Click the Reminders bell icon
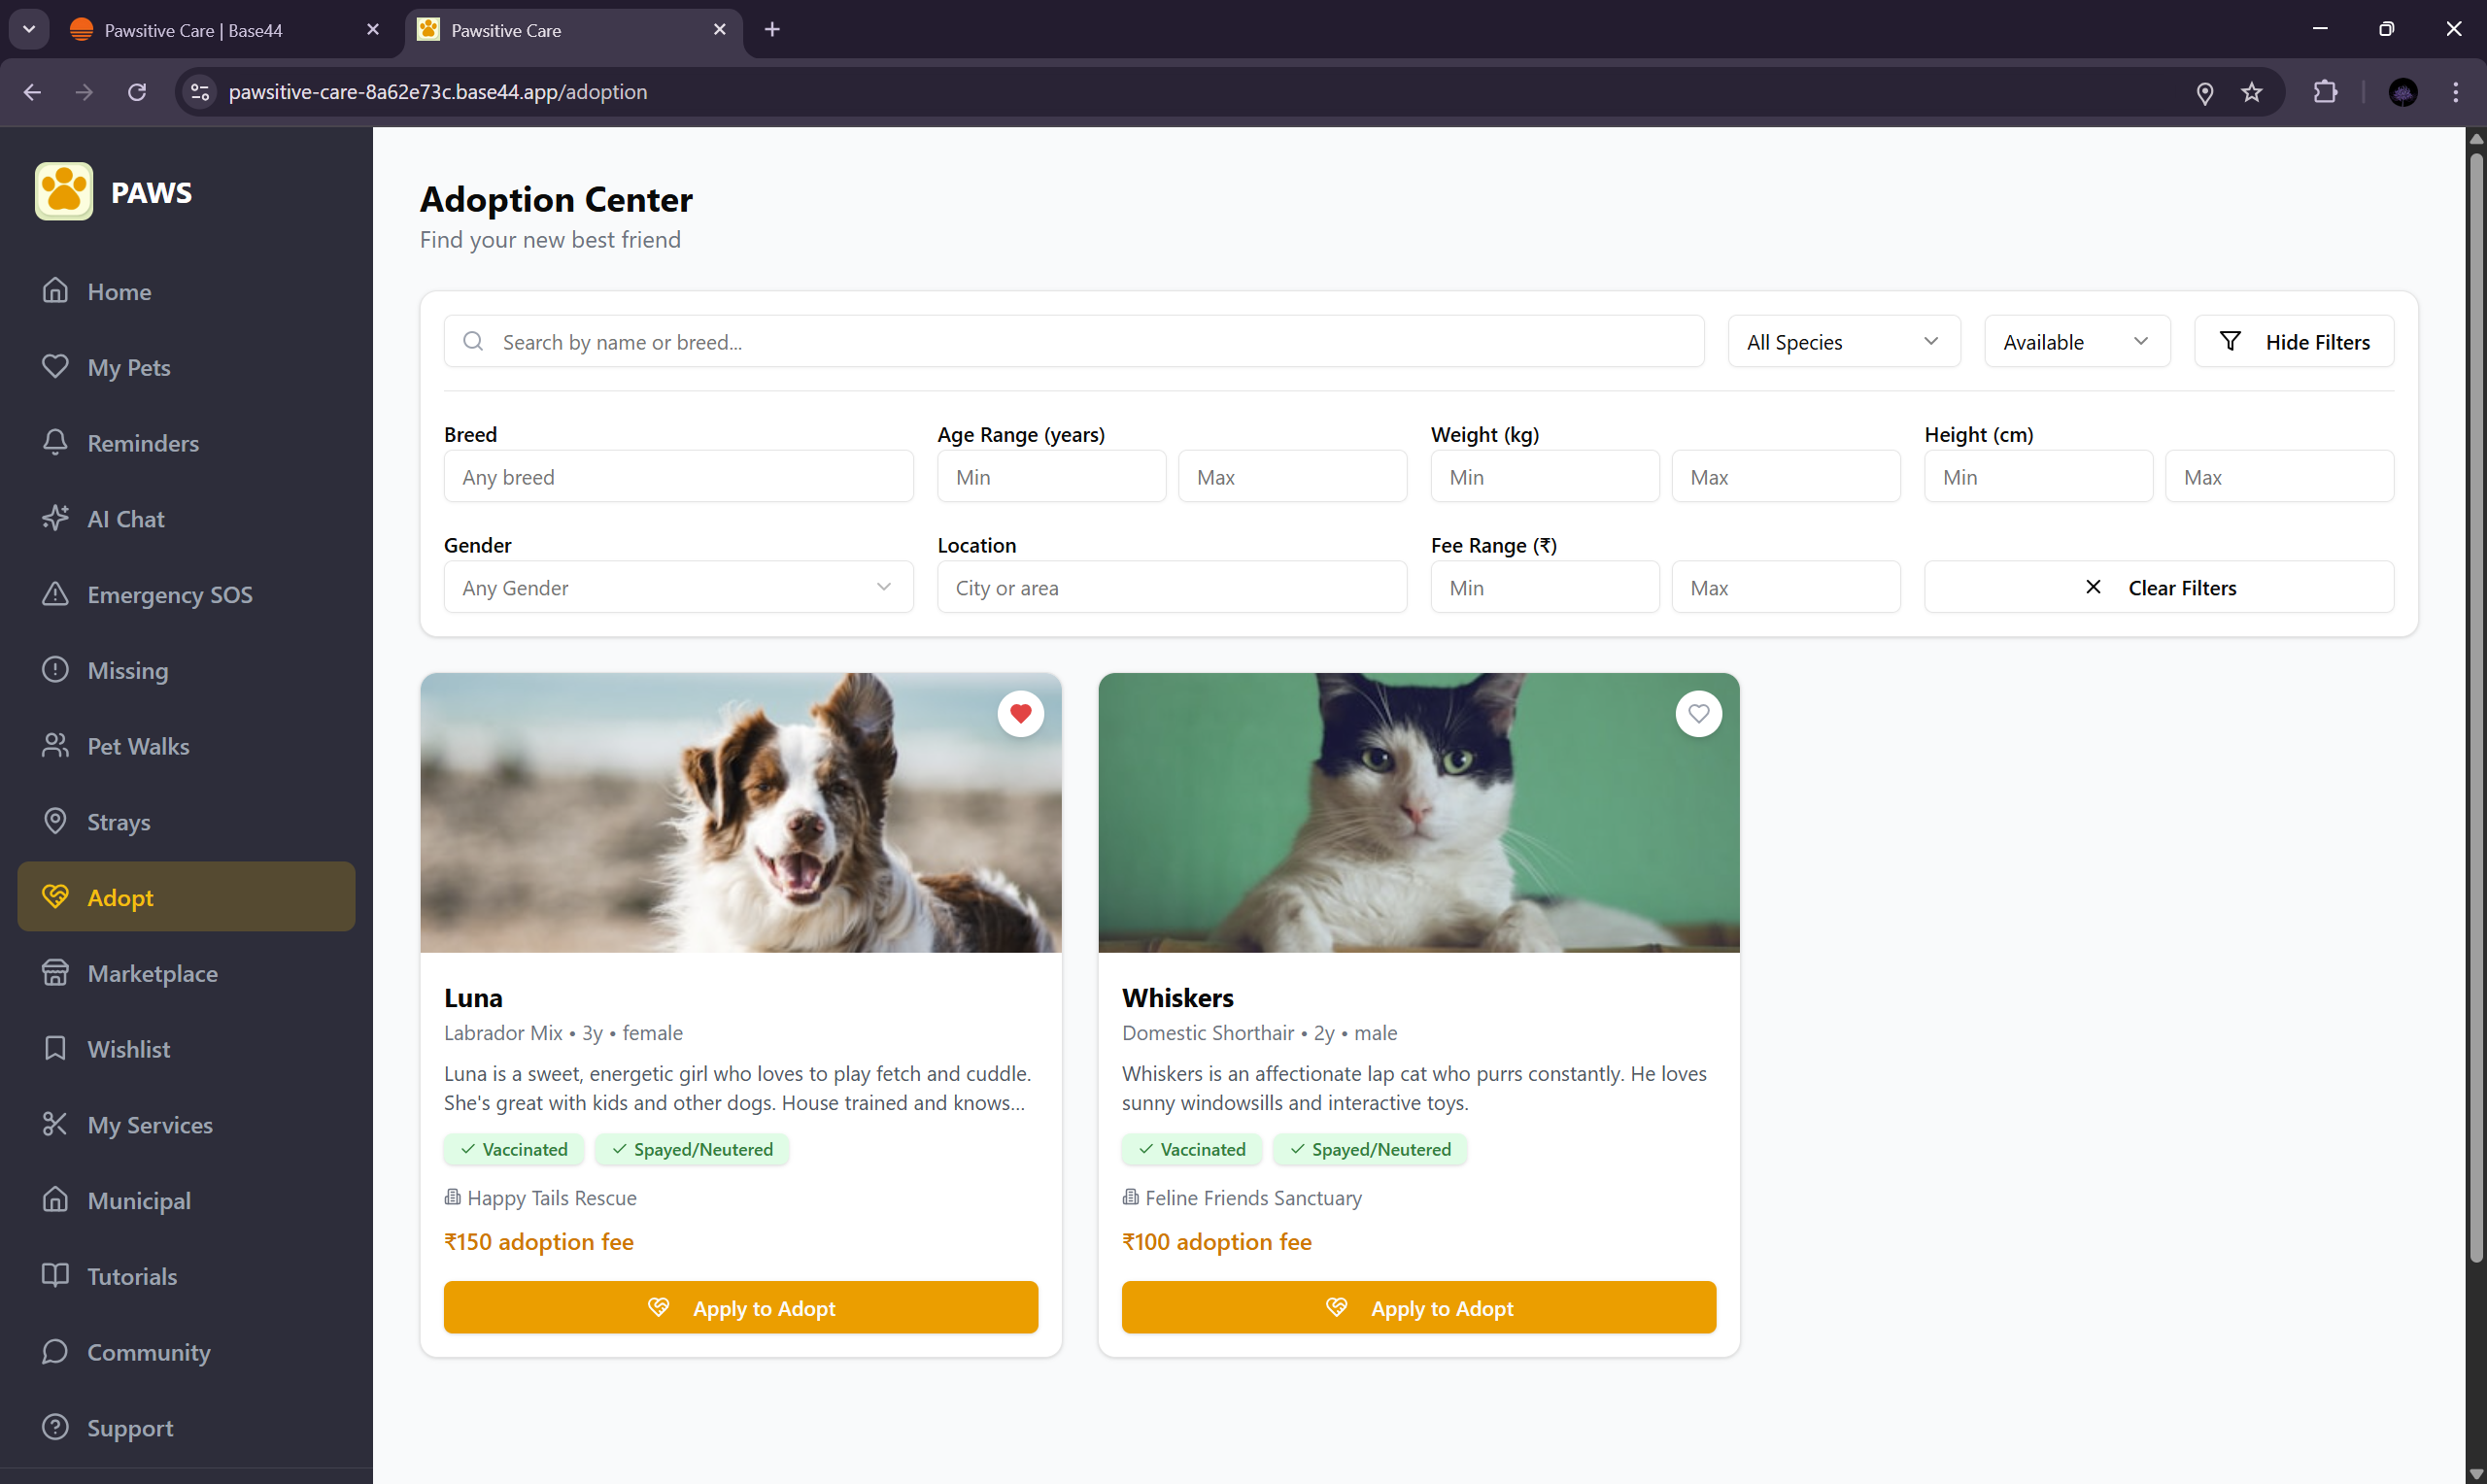Viewport: 2487px width, 1484px height. click(x=55, y=442)
